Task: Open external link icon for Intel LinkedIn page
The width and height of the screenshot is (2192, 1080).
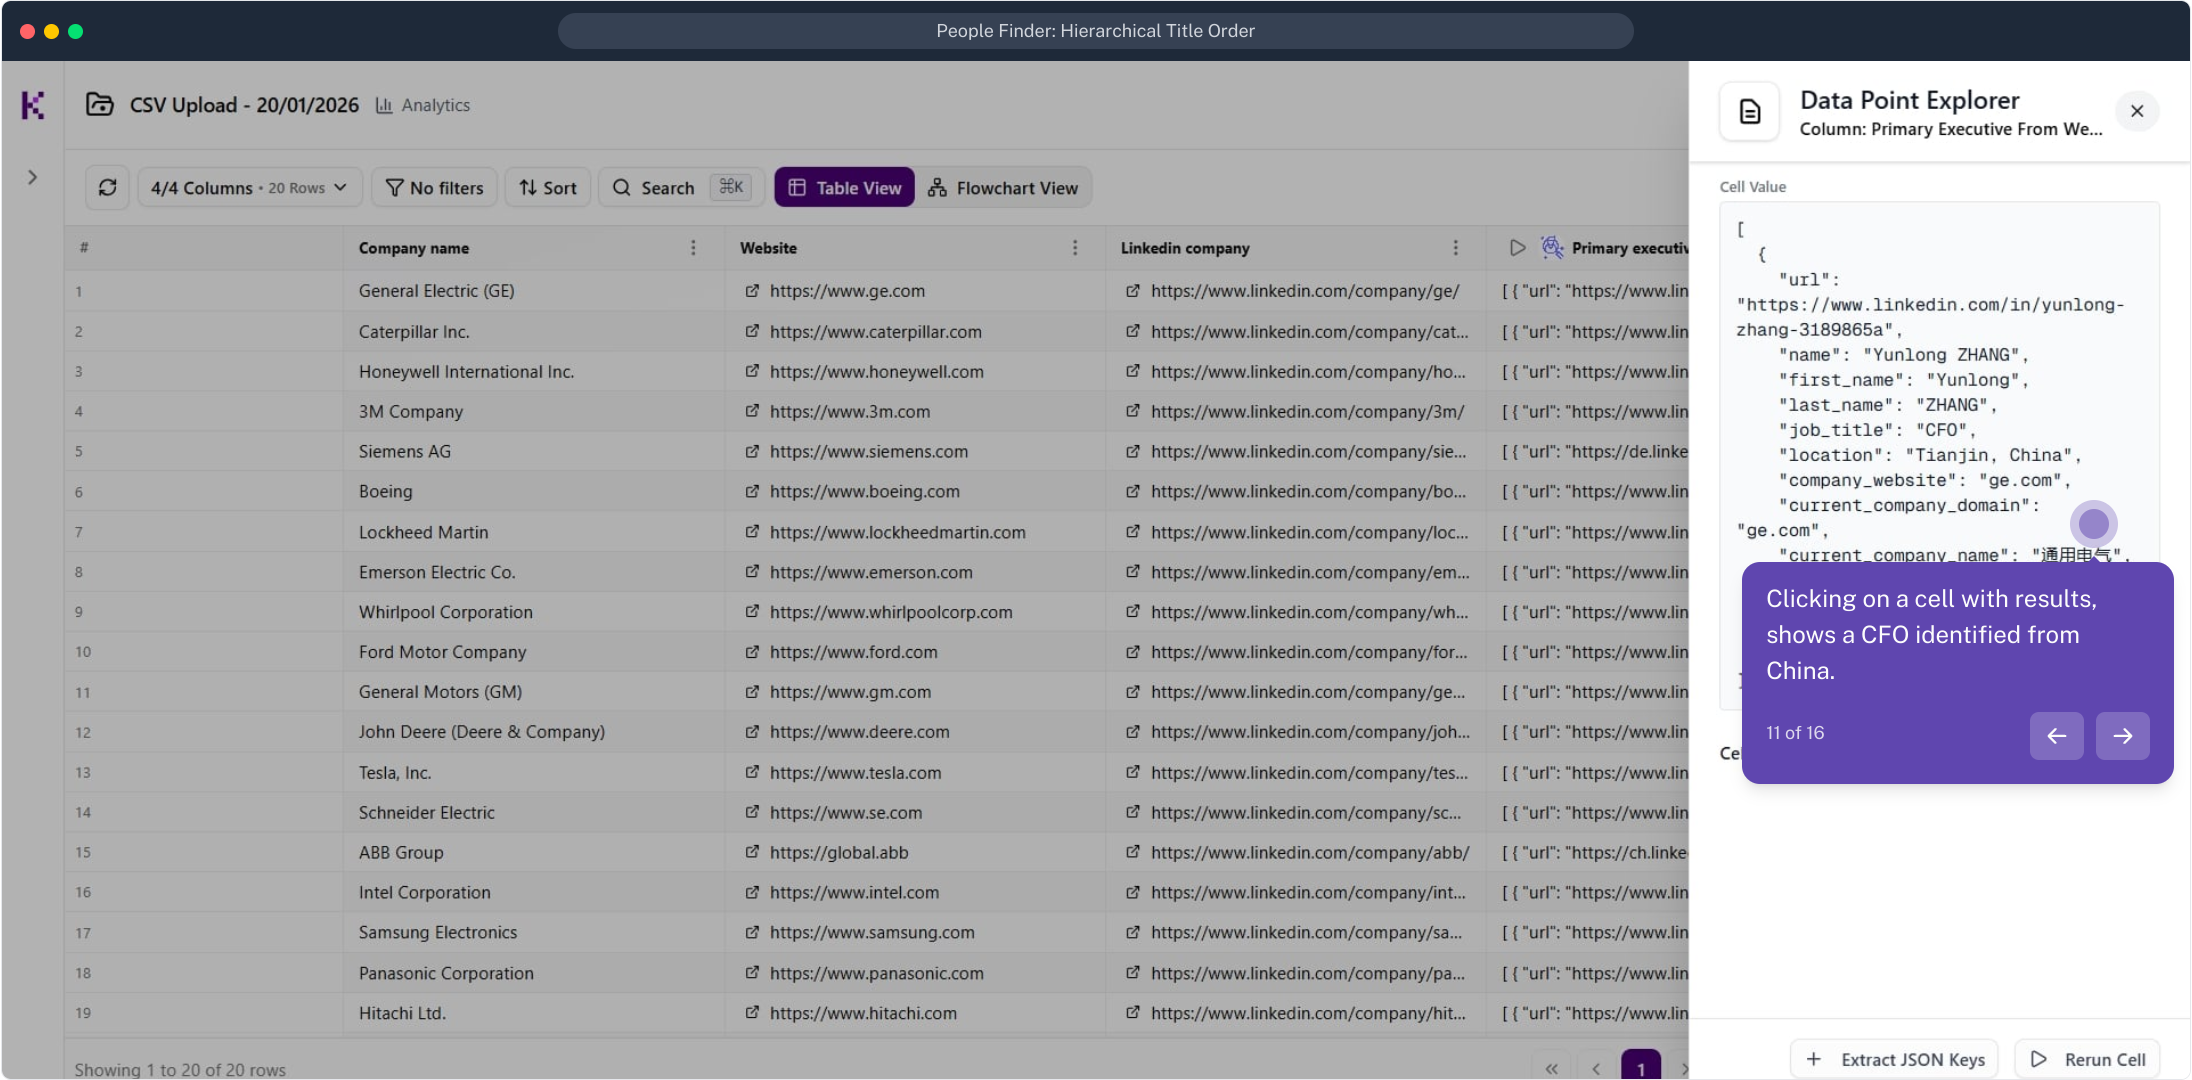Action: click(x=1133, y=892)
